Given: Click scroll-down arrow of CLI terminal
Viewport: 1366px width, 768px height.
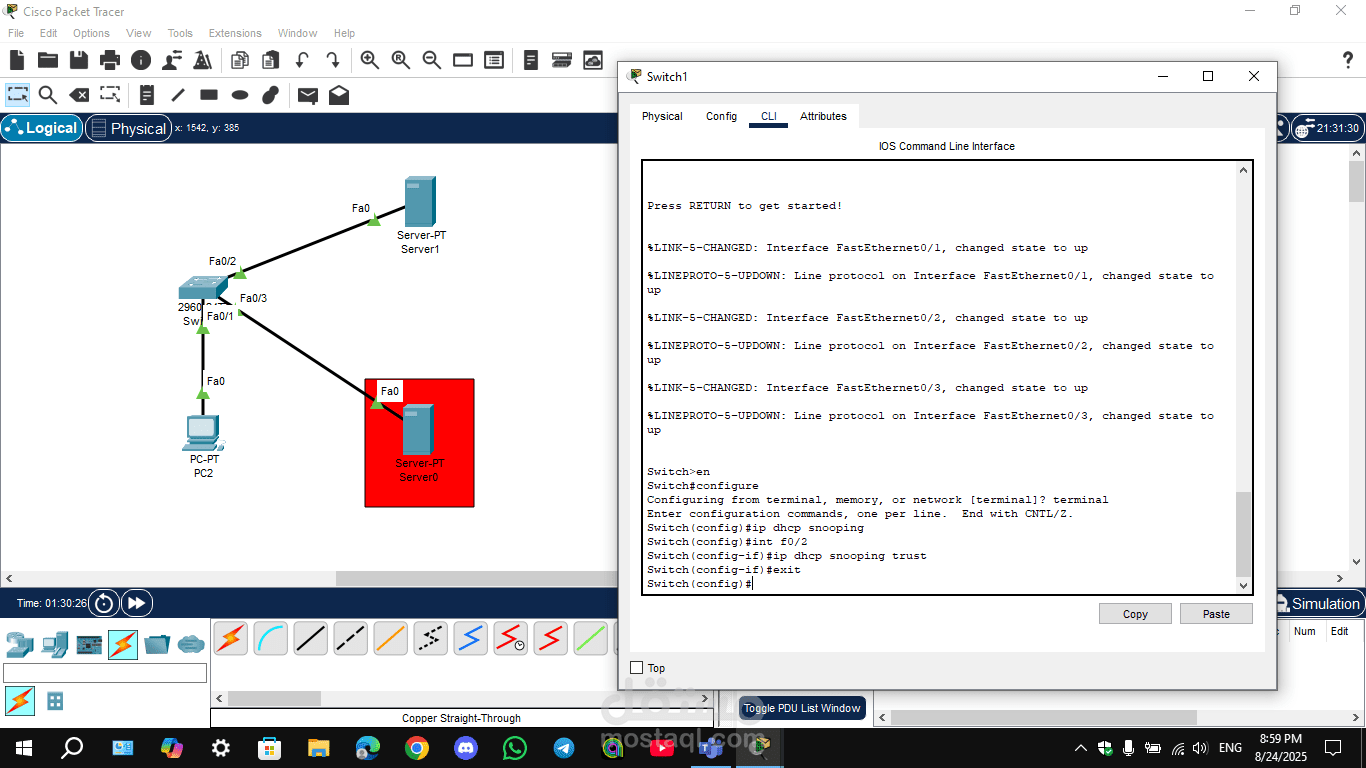Looking at the screenshot, I should [x=1244, y=586].
